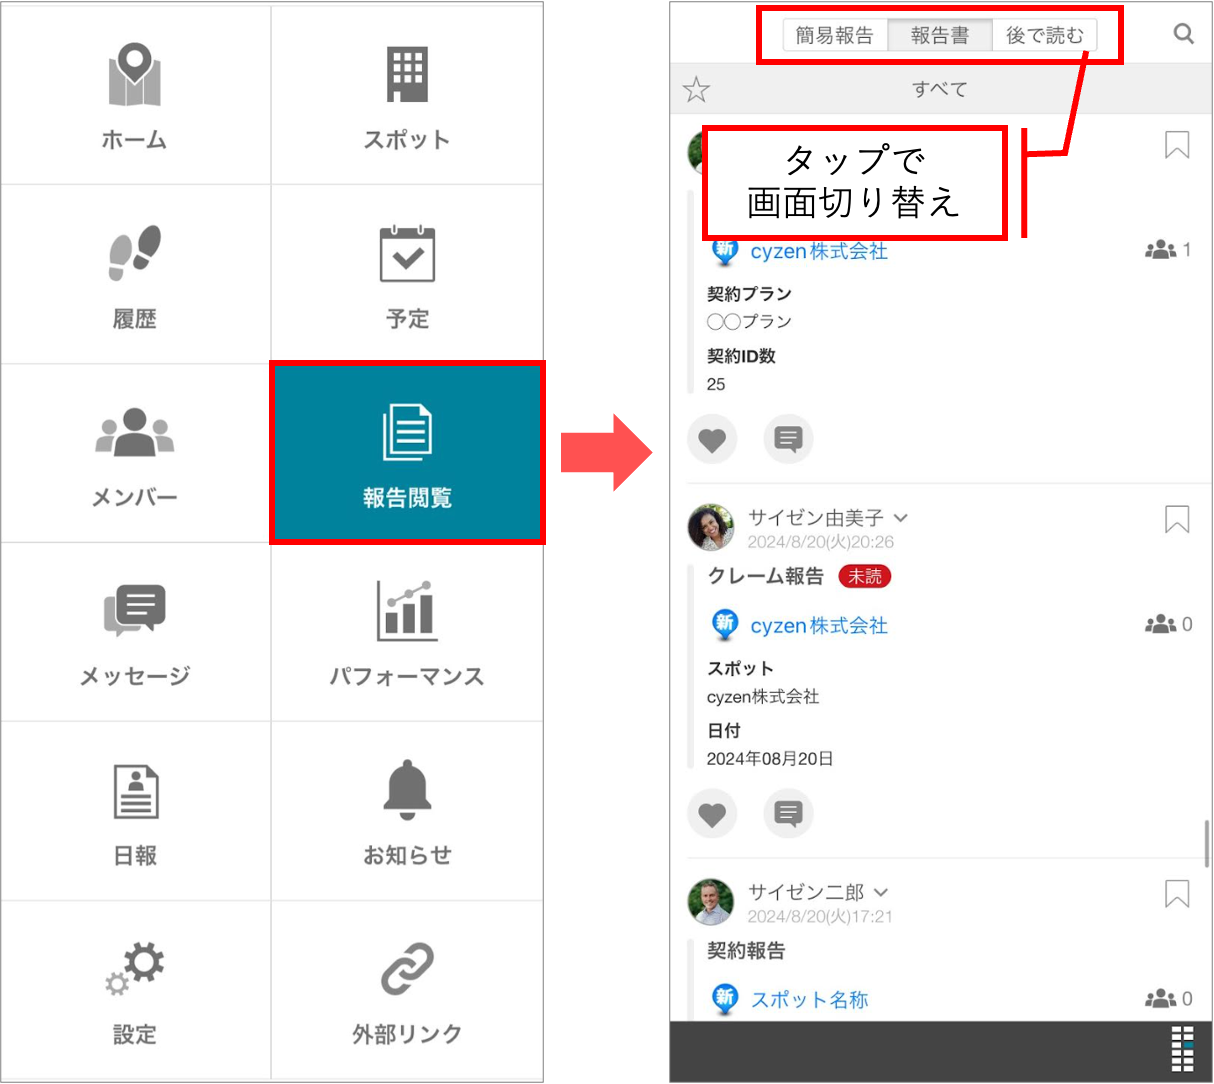Open the メンバー people icon
Viewport: 1214px width, 1084px height.
point(135,433)
